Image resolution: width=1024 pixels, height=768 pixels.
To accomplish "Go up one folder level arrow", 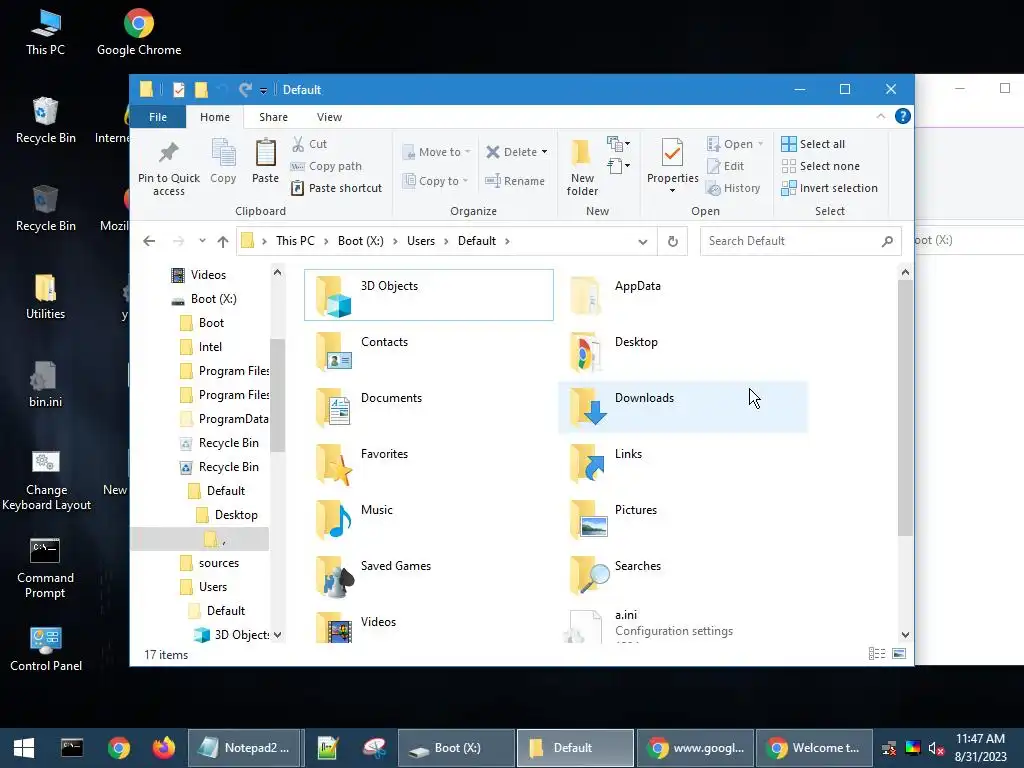I will [x=223, y=241].
